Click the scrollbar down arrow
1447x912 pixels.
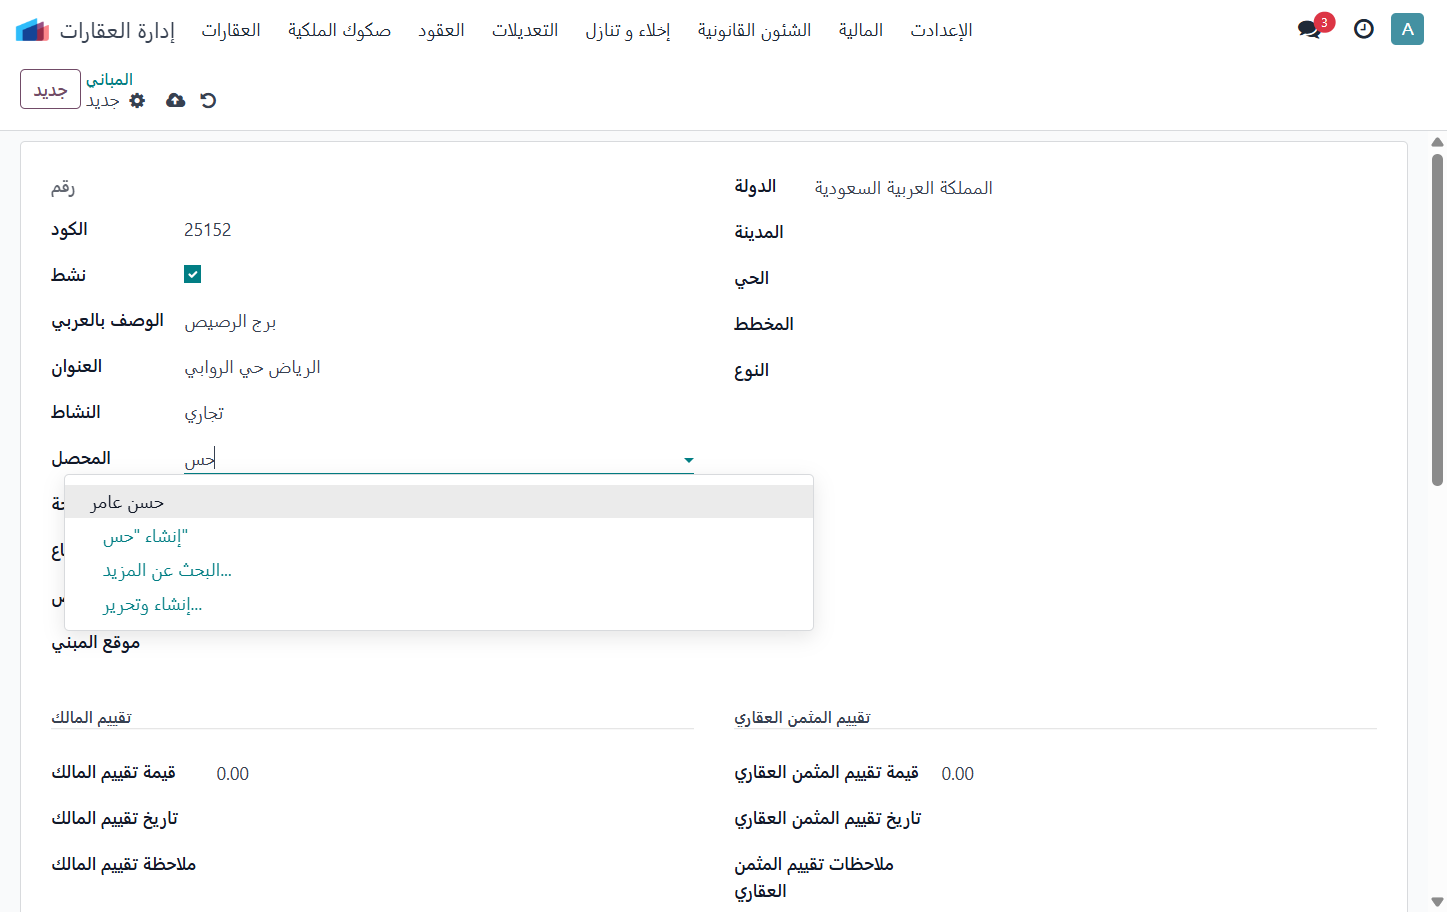click(1437, 902)
